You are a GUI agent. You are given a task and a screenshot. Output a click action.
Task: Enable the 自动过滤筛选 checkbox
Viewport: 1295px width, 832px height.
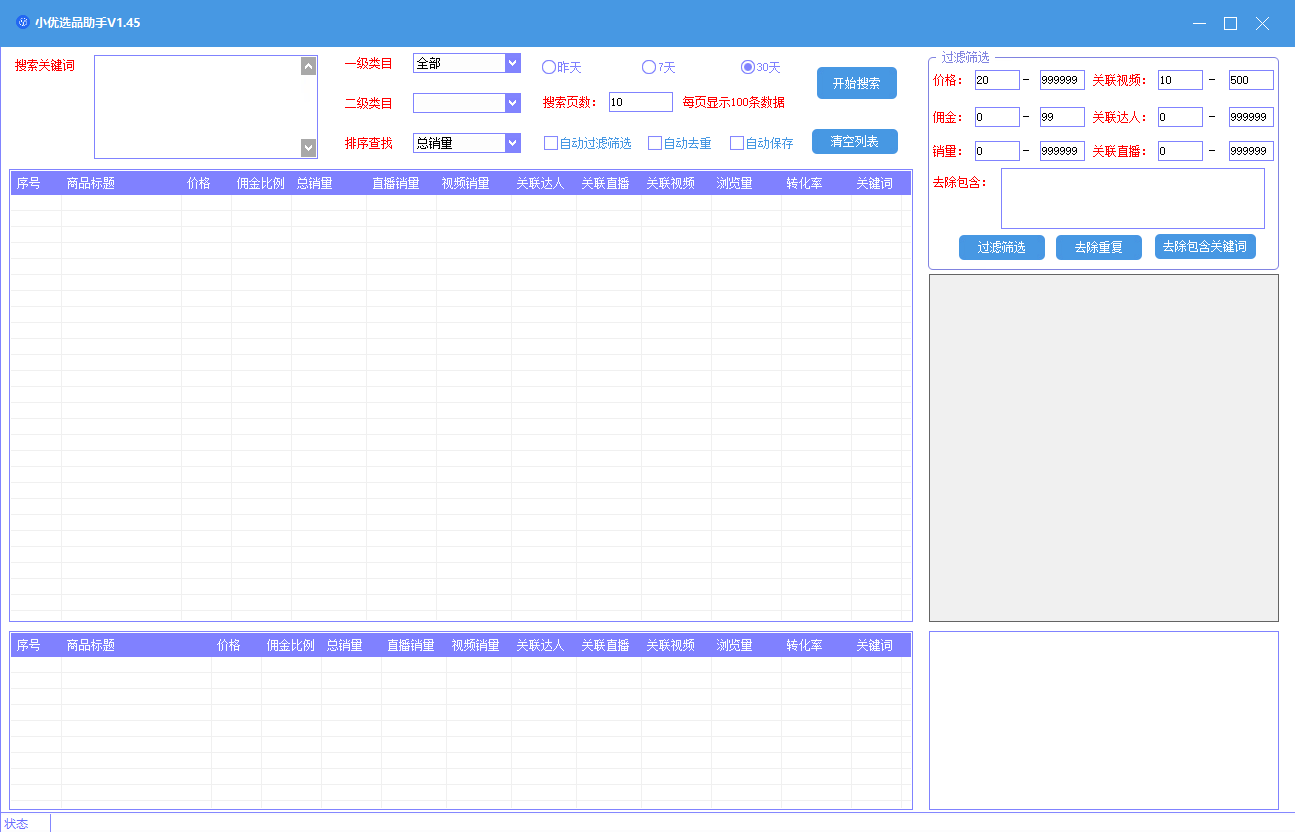551,143
